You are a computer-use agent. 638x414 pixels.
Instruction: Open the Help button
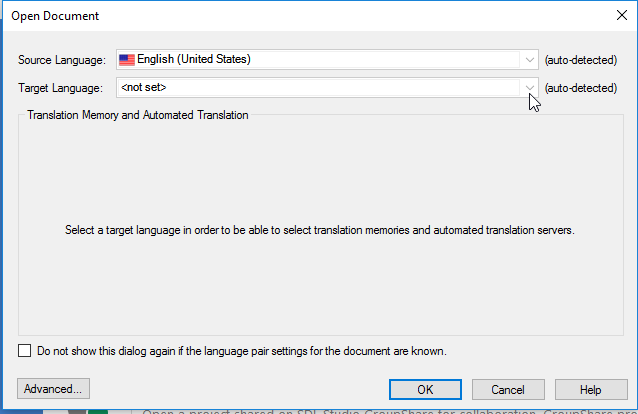(591, 390)
